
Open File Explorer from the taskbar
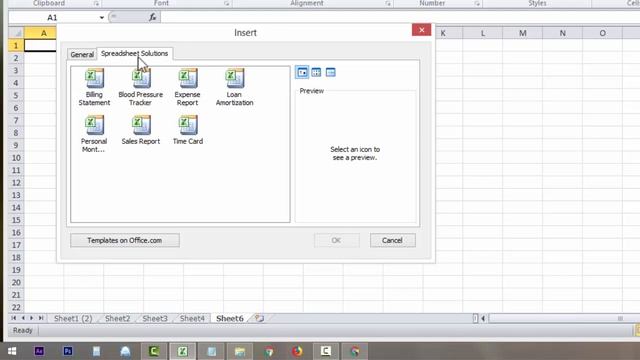[x=240, y=351]
